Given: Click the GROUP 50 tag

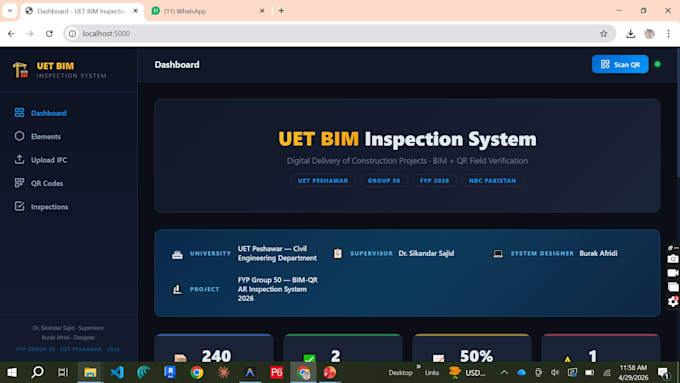Looking at the screenshot, I should coord(384,180).
